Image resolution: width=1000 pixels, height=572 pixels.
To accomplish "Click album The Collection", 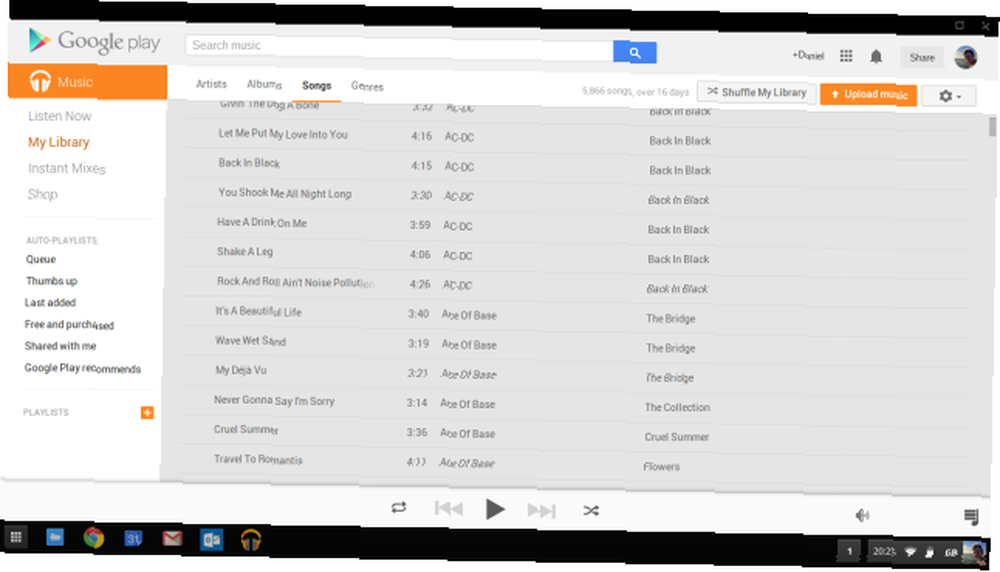I will point(677,407).
